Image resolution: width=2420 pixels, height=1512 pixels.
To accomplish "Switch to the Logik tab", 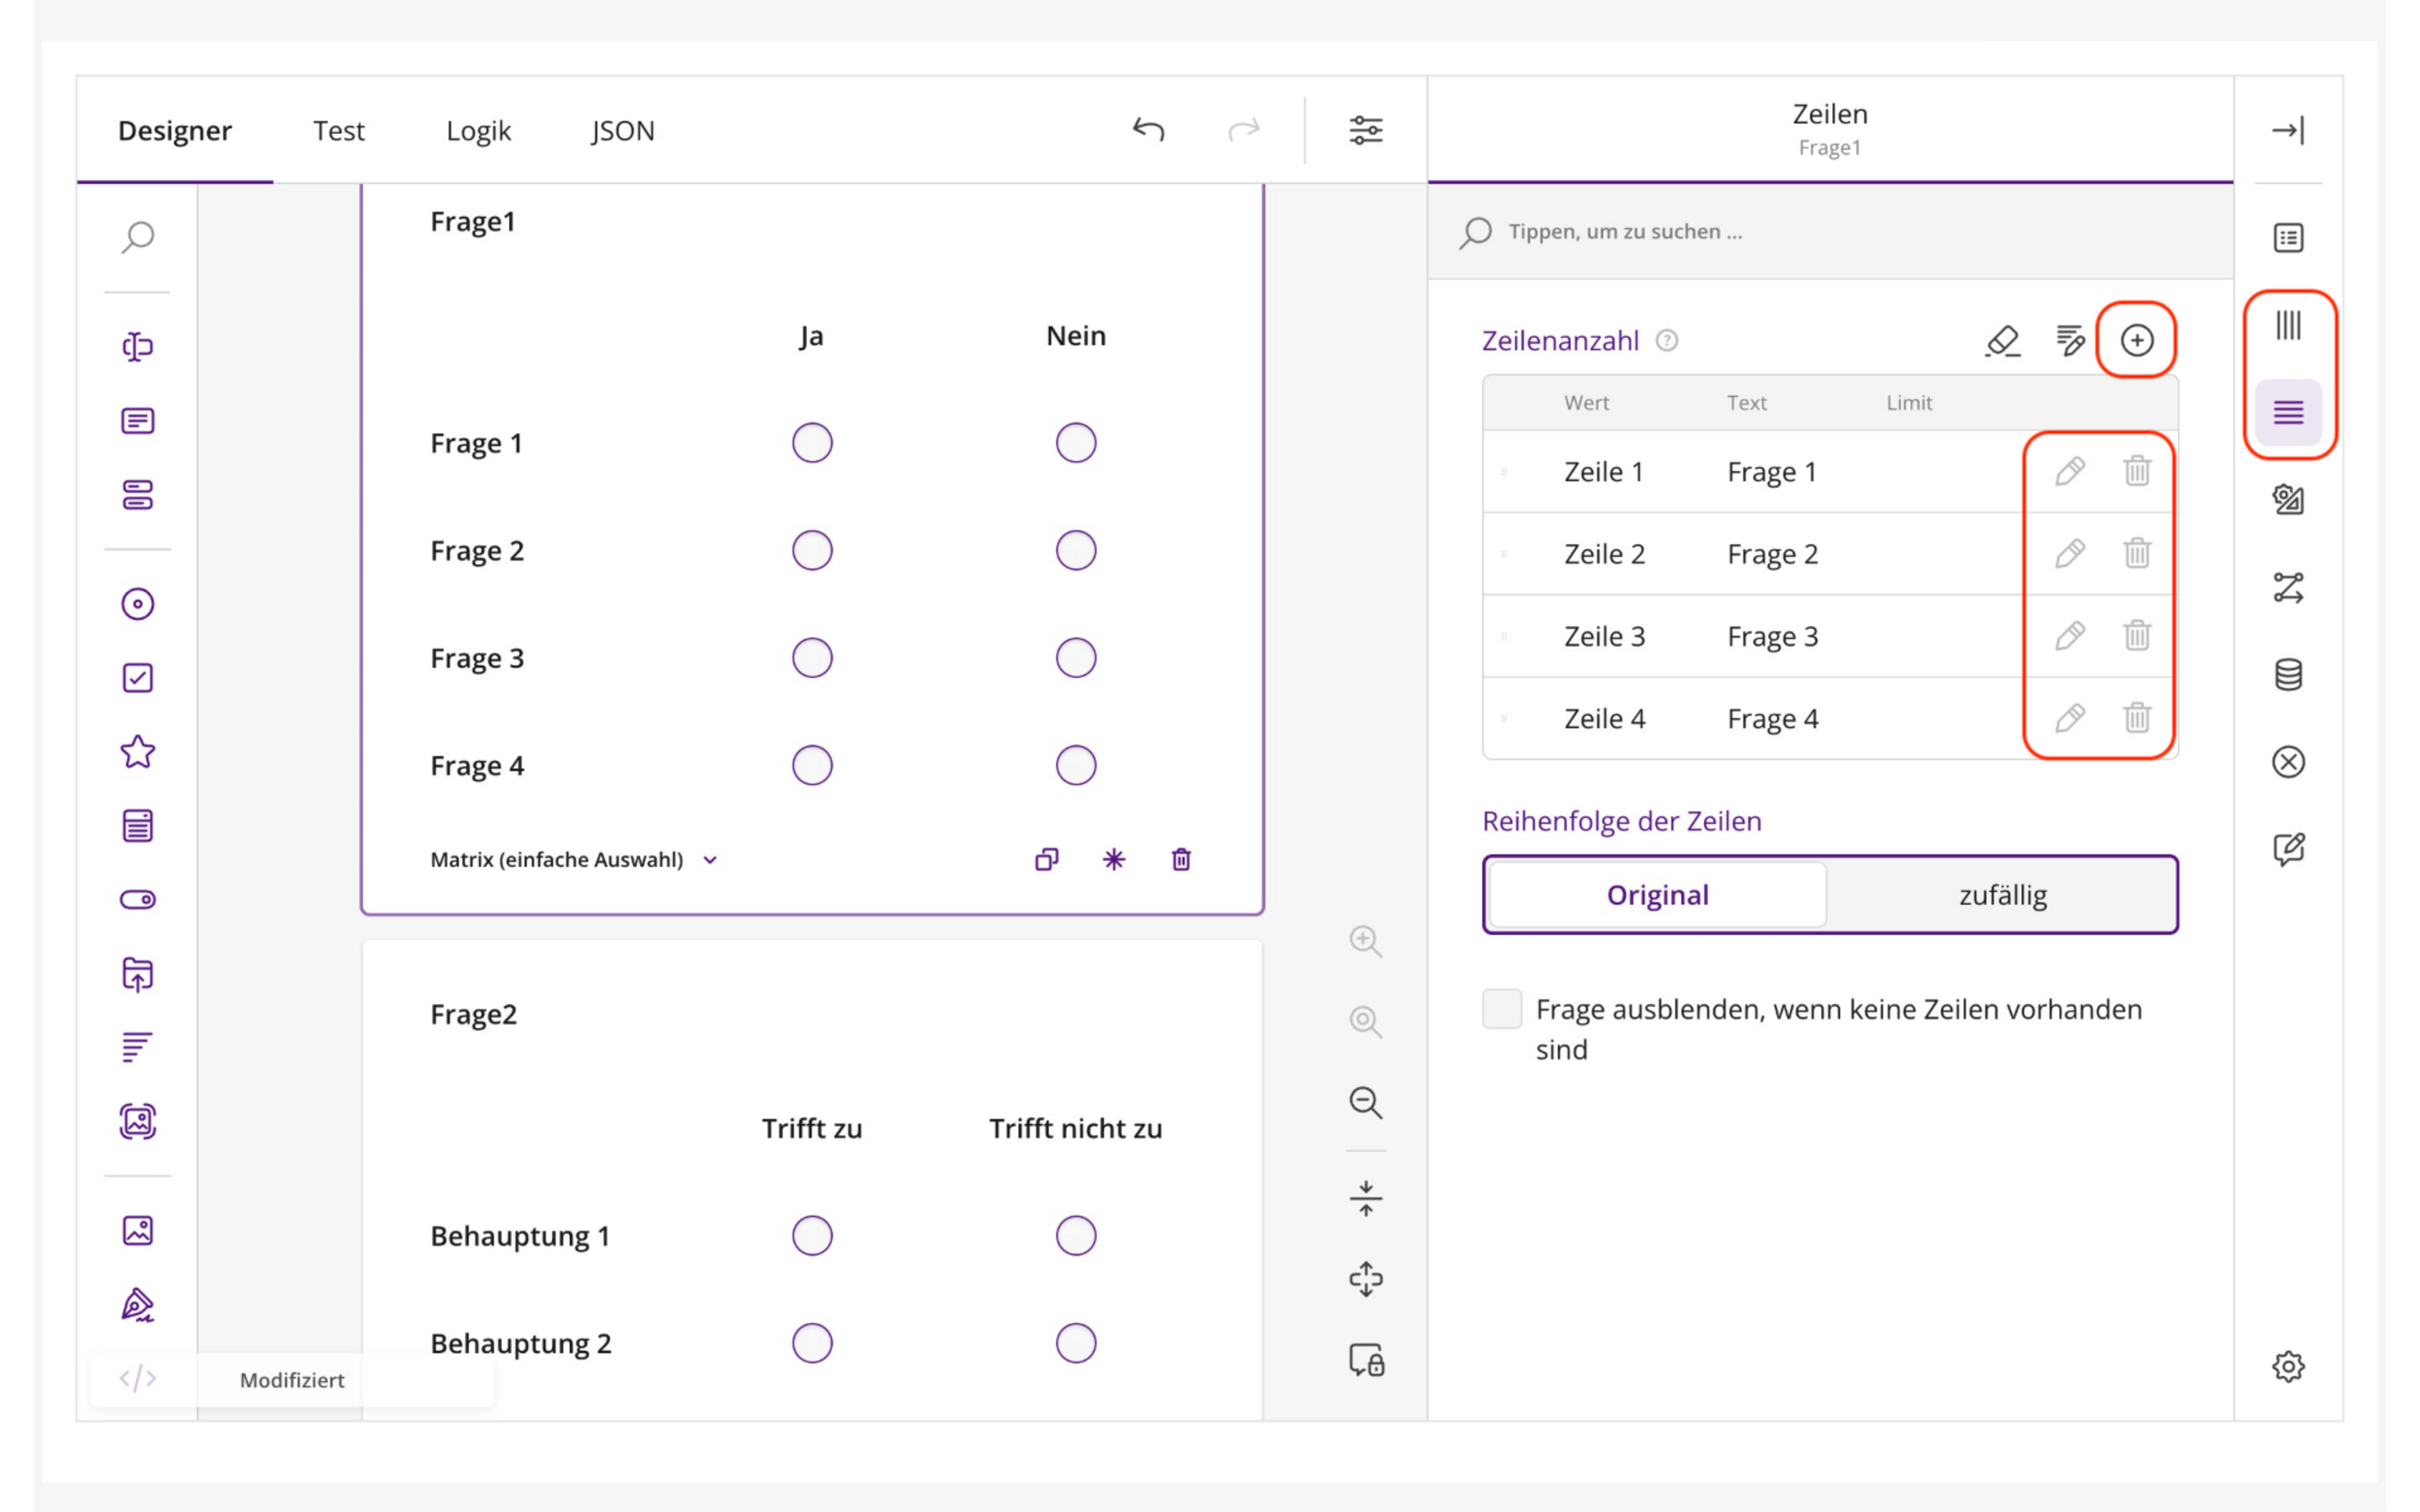I will point(478,131).
